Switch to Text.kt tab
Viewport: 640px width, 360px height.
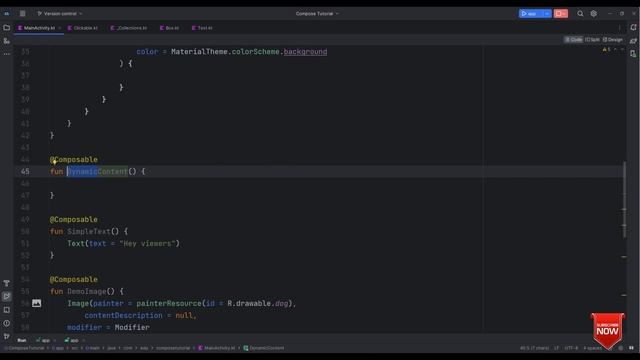point(202,28)
